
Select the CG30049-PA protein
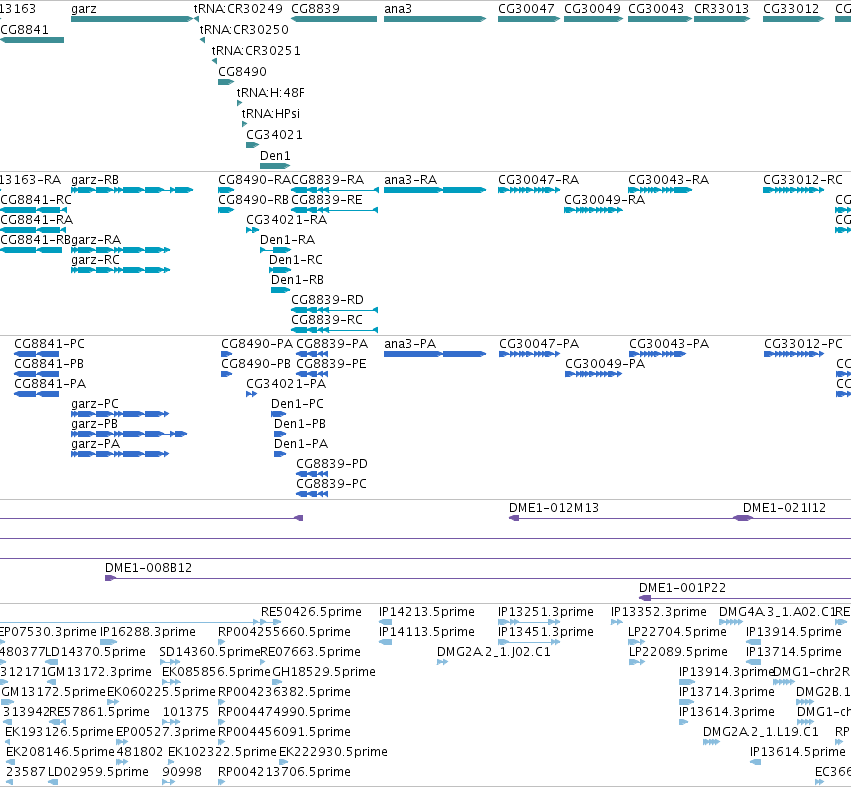coord(594,374)
